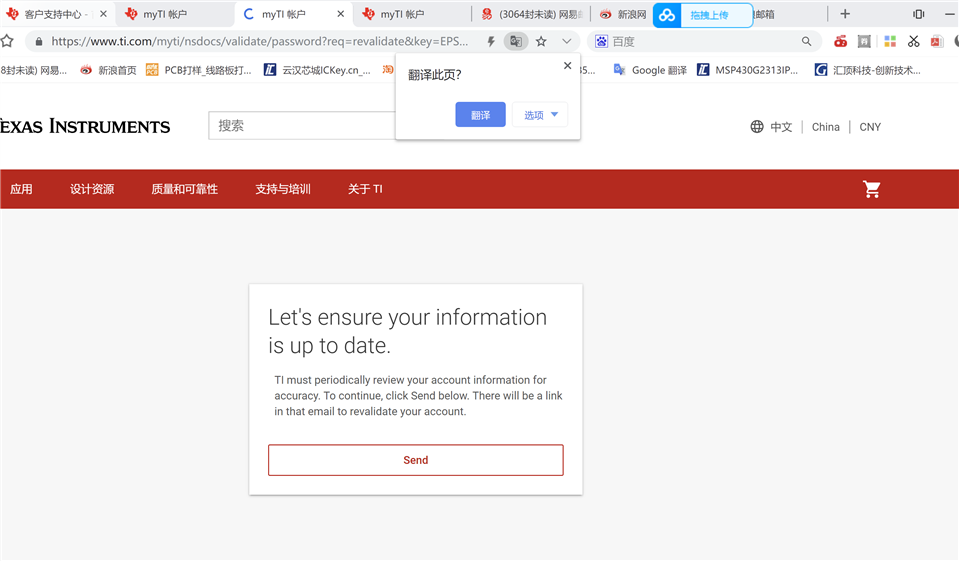Expand the address bar dropdown chevron
Image resolution: width=959 pixels, height=561 pixels.
(566, 42)
